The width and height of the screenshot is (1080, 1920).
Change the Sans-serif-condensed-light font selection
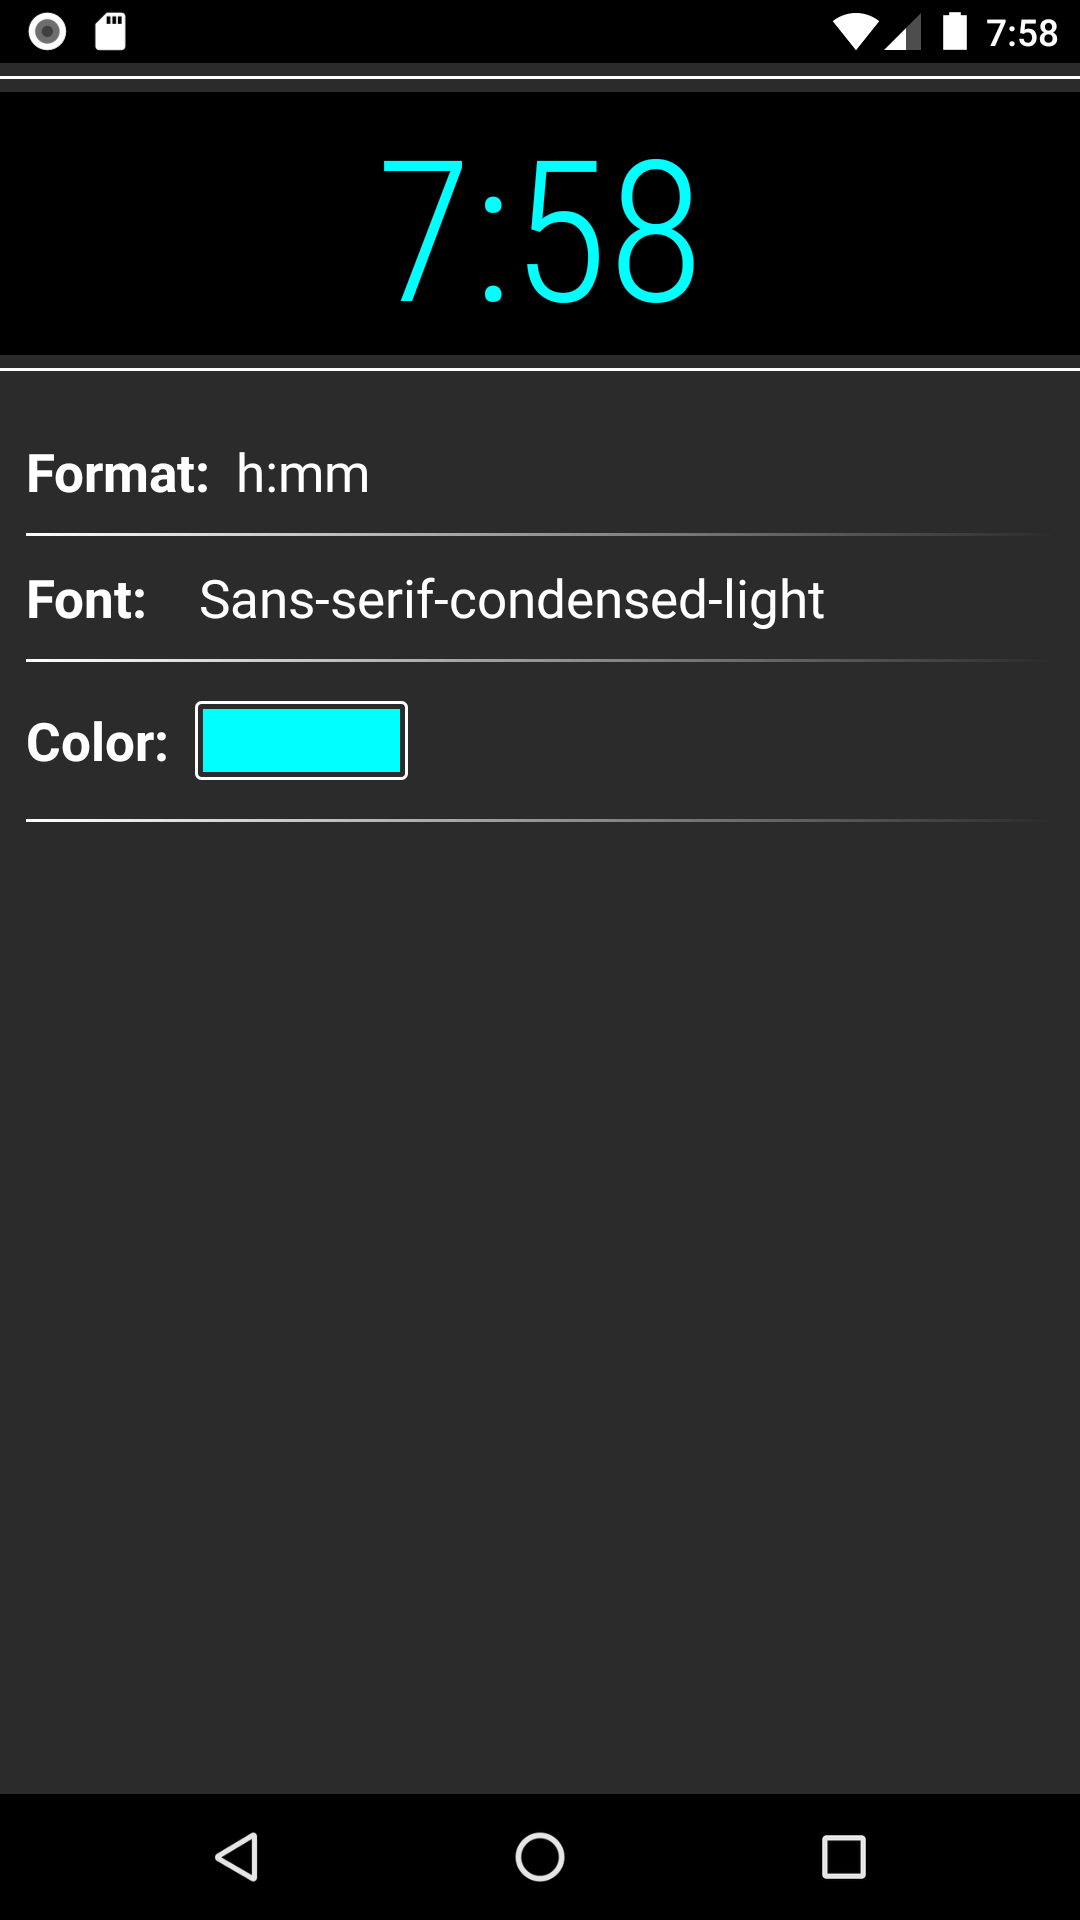tap(511, 600)
